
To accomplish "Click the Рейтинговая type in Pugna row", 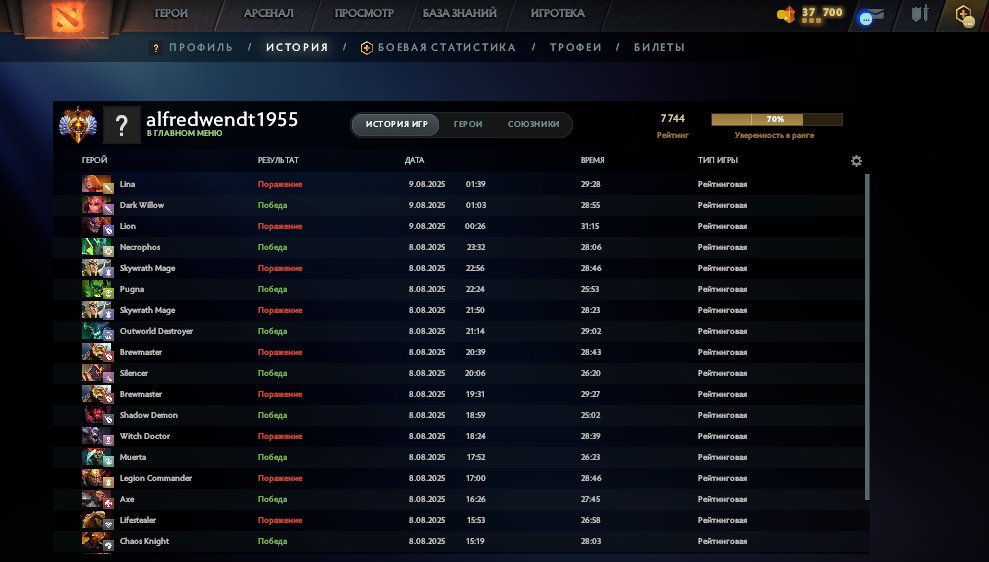I will pos(722,289).
